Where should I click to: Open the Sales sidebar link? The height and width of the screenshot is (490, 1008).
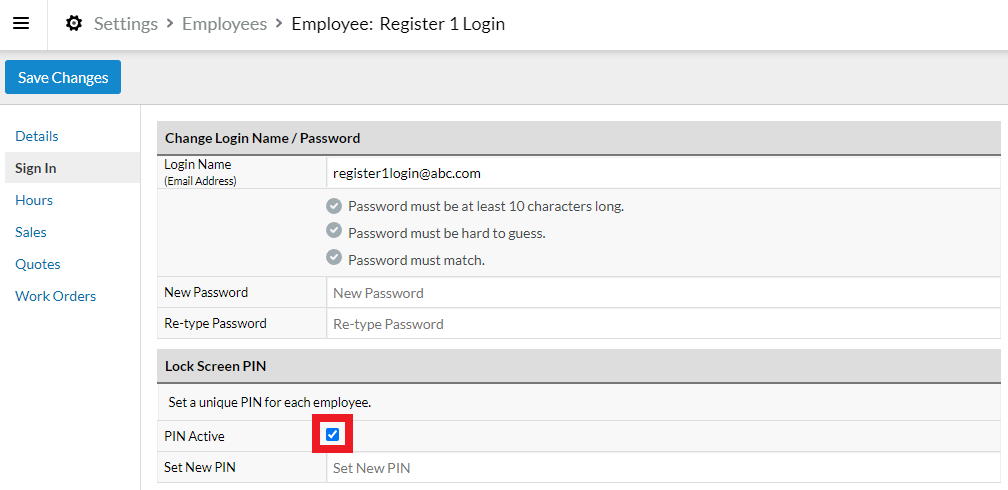click(31, 232)
